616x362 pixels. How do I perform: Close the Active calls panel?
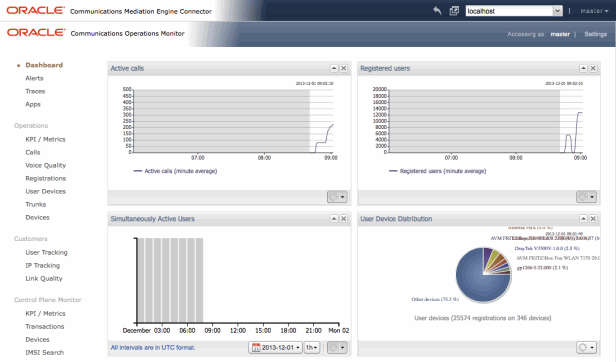(x=343, y=68)
